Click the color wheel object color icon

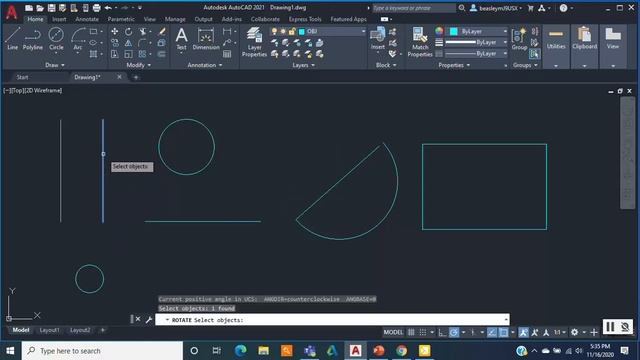(439, 31)
